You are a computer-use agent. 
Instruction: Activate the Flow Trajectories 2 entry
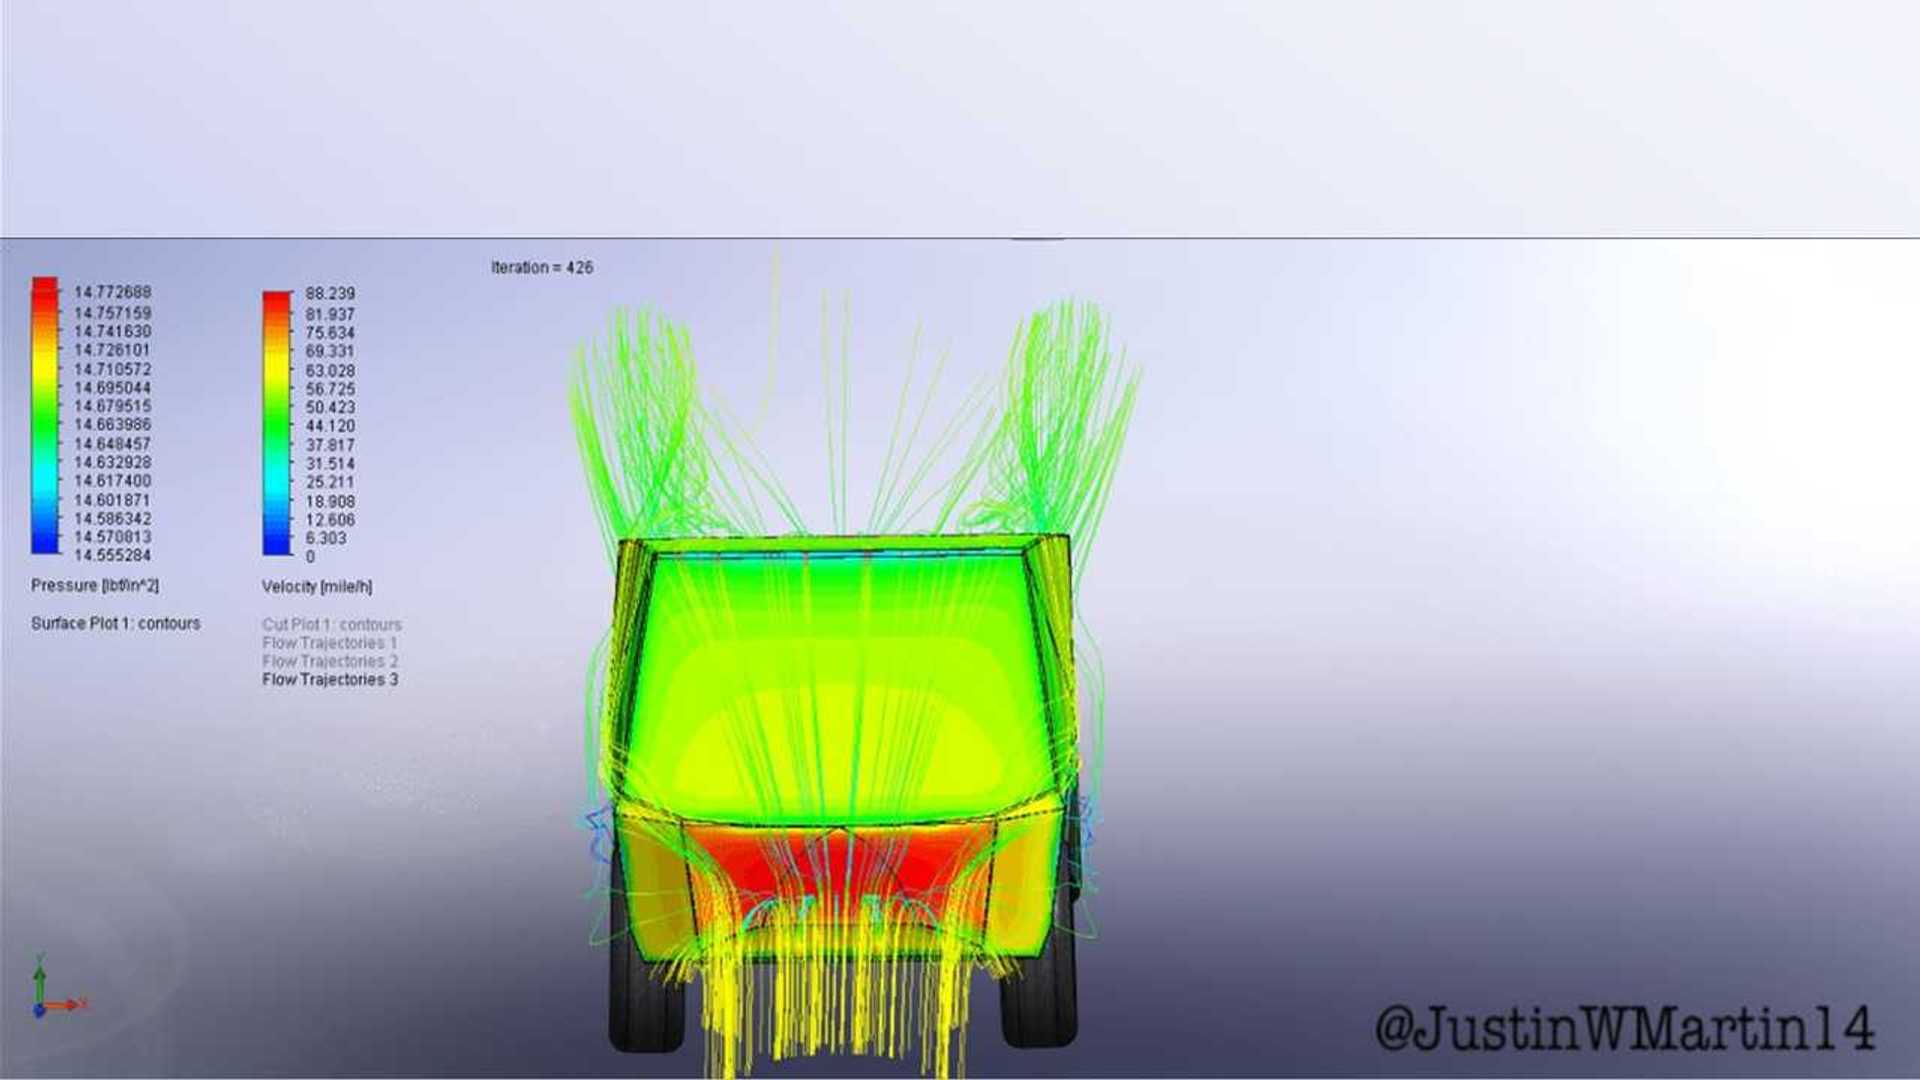(x=330, y=661)
